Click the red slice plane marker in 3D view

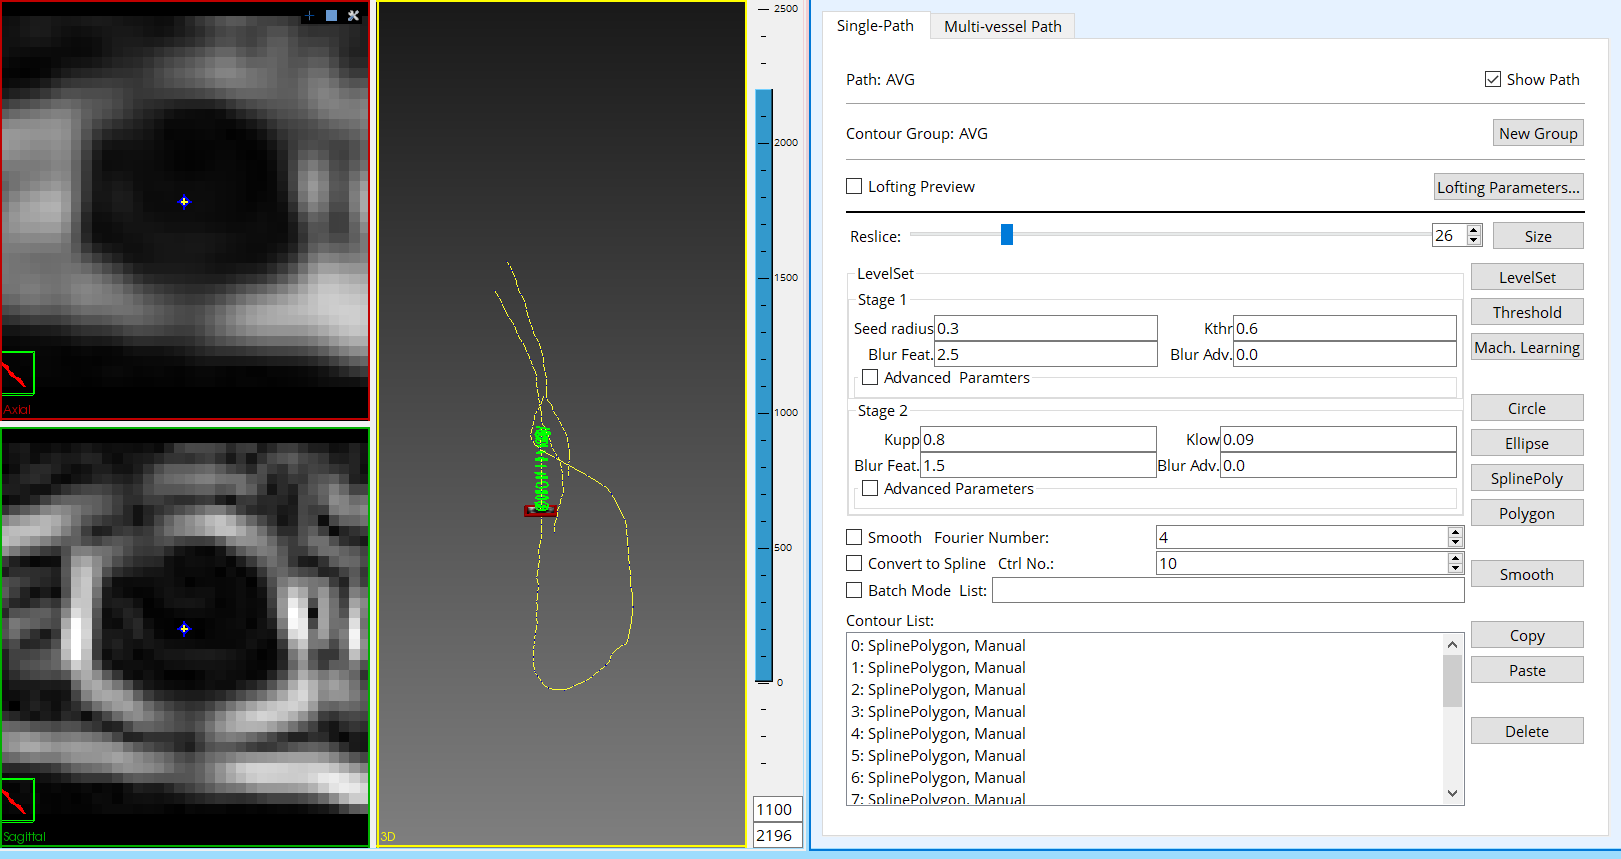click(x=540, y=511)
